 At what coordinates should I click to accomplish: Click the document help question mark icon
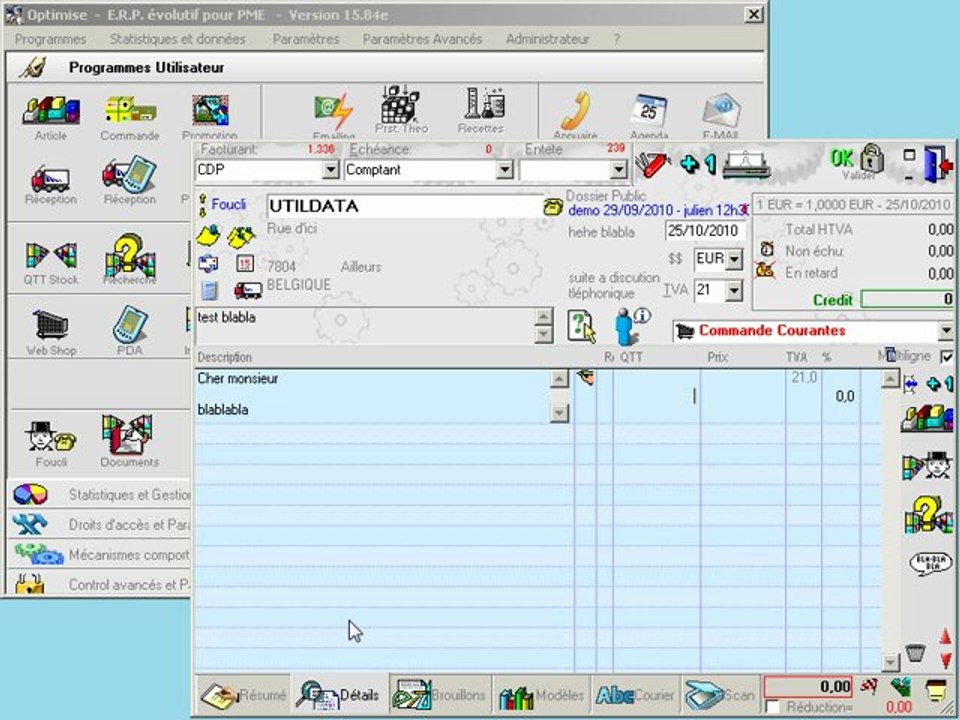point(581,326)
